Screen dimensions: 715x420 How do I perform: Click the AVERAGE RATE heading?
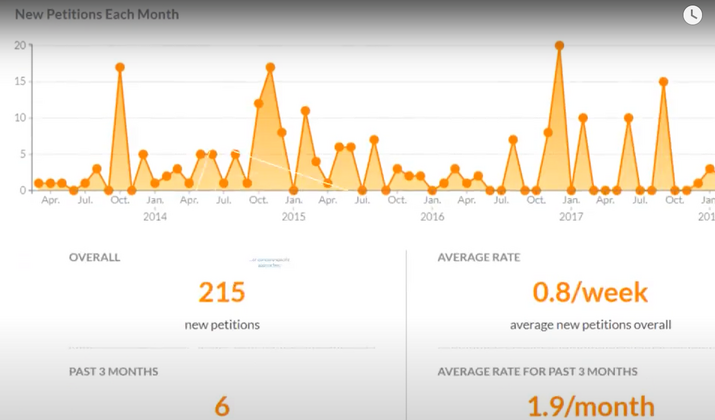(479, 257)
